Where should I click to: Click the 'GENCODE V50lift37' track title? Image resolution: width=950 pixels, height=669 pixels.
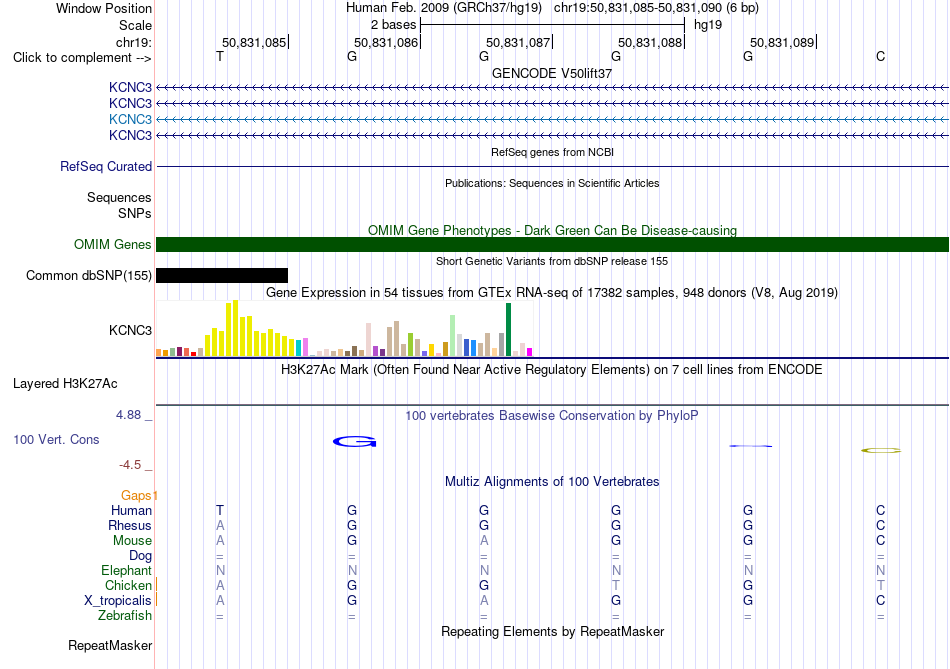pyautogui.click(x=552, y=73)
